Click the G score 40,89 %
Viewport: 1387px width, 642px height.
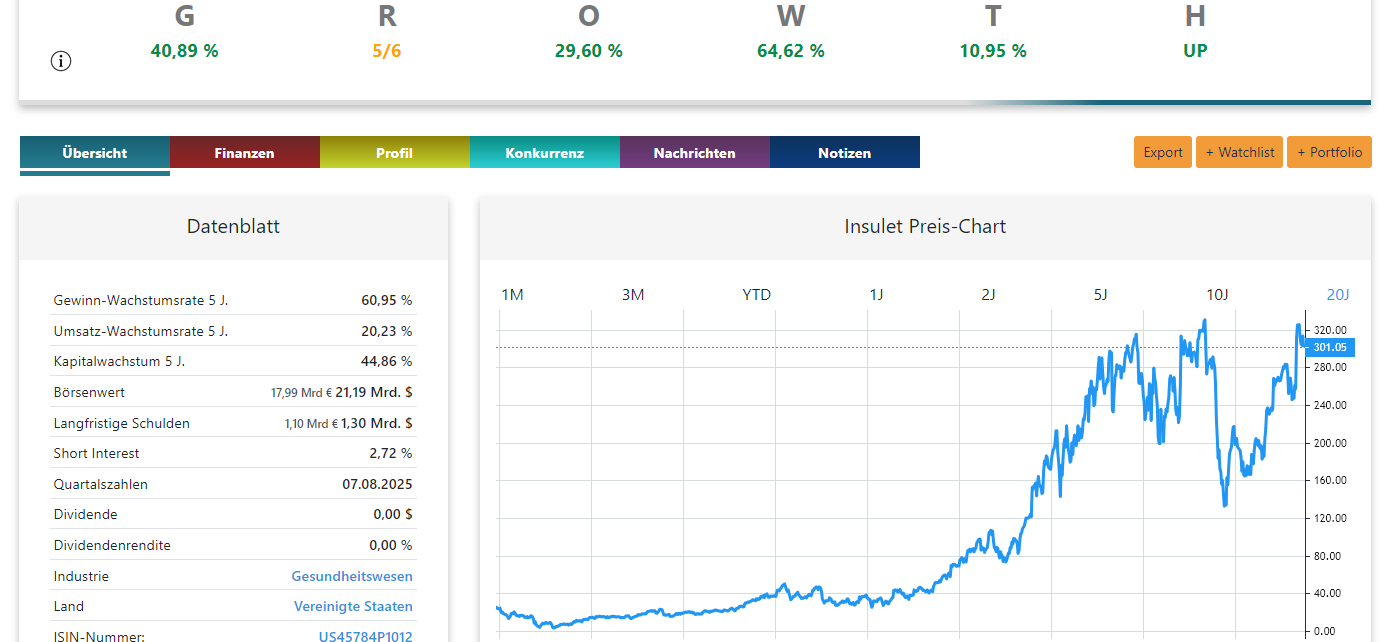point(184,50)
